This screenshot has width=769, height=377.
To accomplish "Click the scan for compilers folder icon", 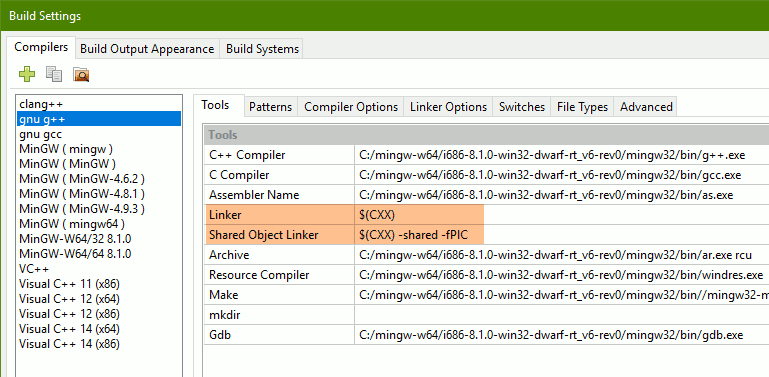I will (x=81, y=75).
